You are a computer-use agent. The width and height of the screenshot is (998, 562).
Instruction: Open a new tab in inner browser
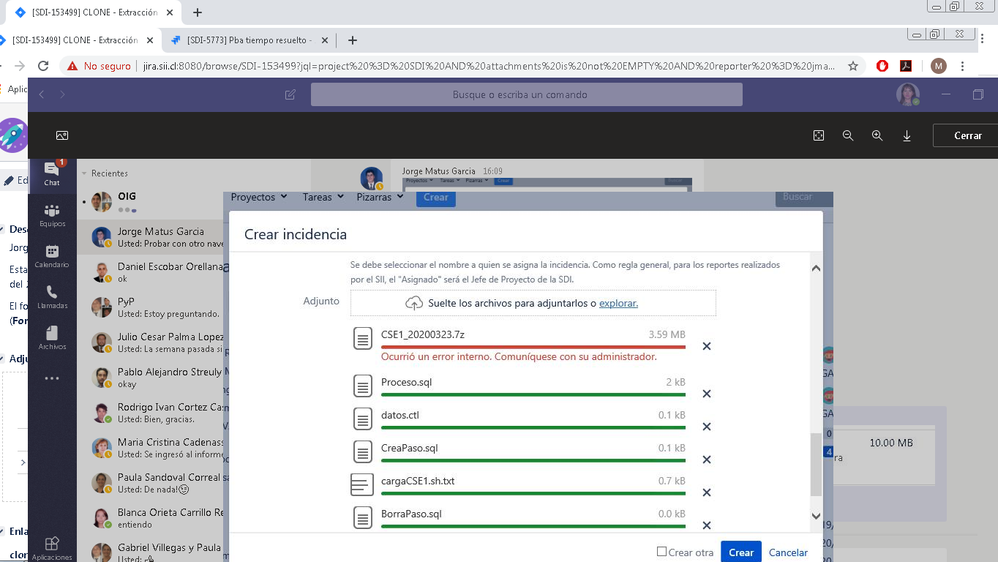(352, 40)
